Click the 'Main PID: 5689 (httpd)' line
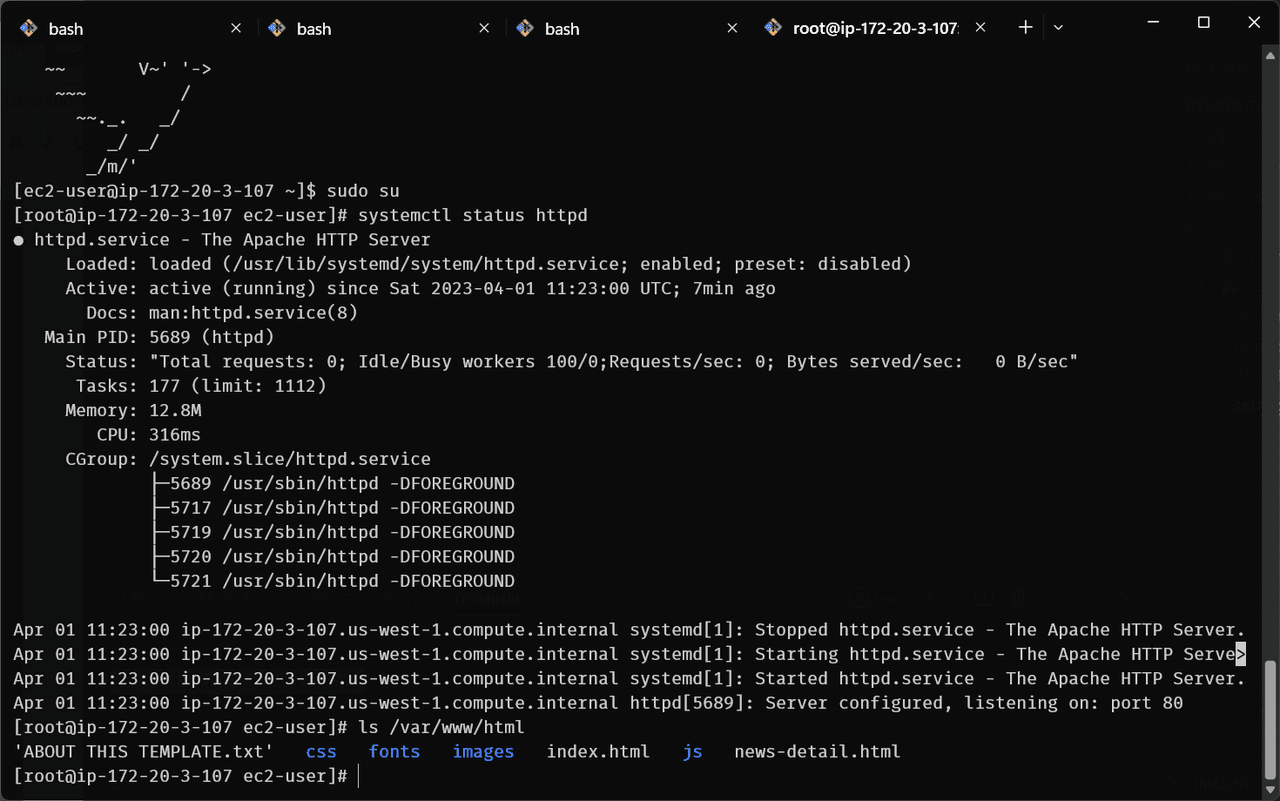The height and width of the screenshot is (801, 1280). [x=159, y=337]
